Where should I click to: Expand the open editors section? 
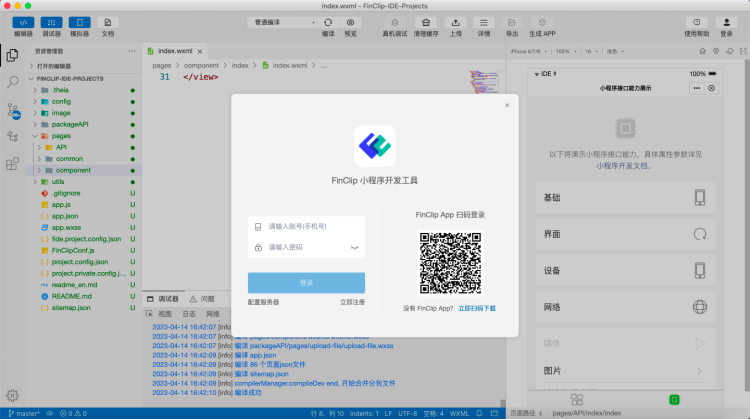84,66
